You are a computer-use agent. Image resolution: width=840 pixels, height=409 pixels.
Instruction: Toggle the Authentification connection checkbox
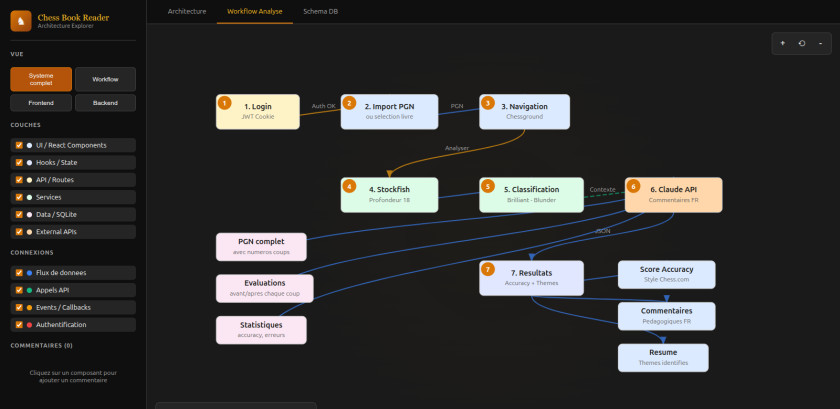tap(19, 325)
